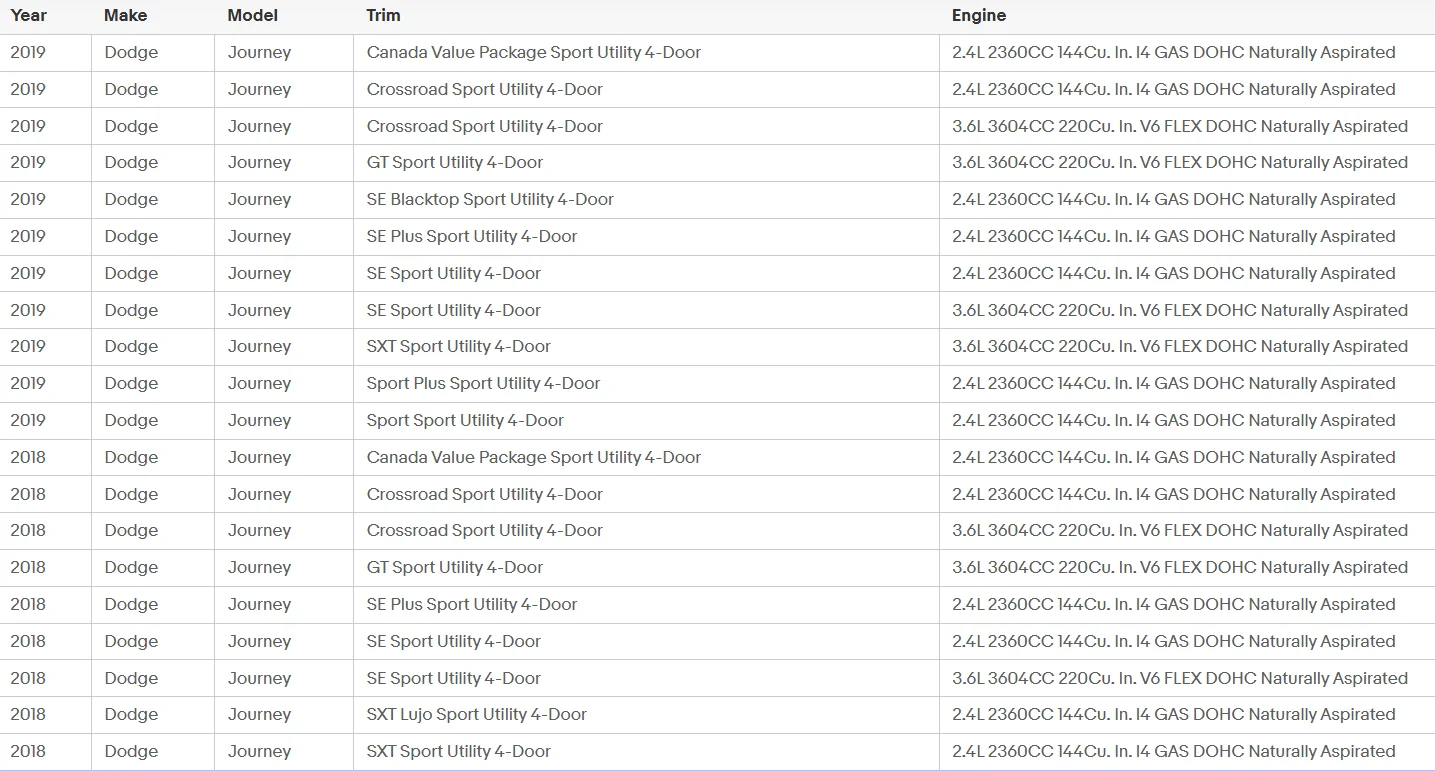Select 'SE Blacktop Sport Utility 4-Door' trim cell
This screenshot has height=771, width=1435.
click(x=490, y=199)
